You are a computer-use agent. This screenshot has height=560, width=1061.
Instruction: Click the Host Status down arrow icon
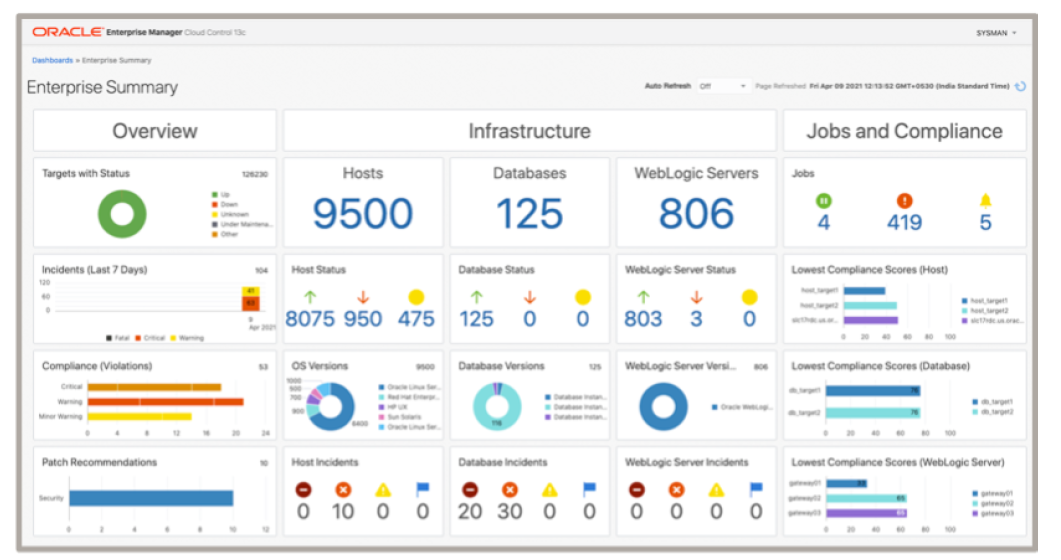coord(363,297)
